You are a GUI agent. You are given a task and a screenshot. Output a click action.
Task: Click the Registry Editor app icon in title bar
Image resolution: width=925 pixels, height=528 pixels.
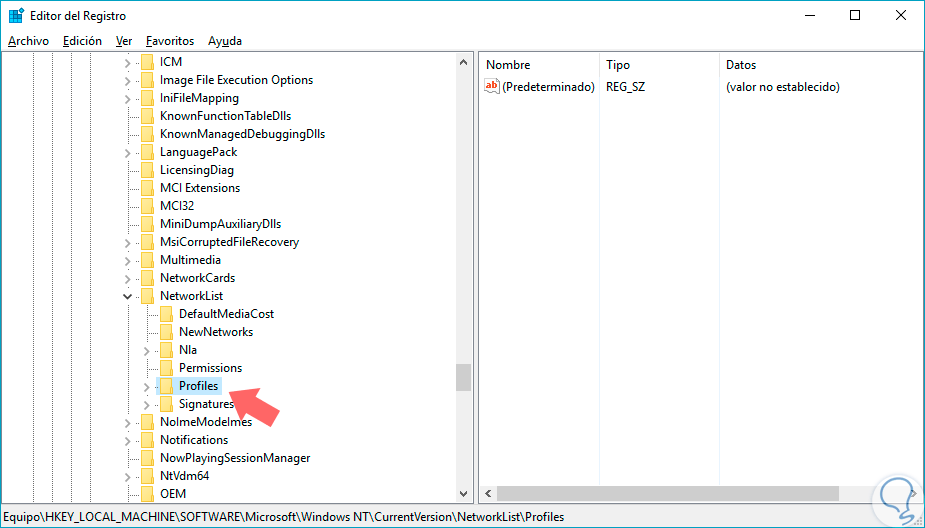tap(16, 16)
